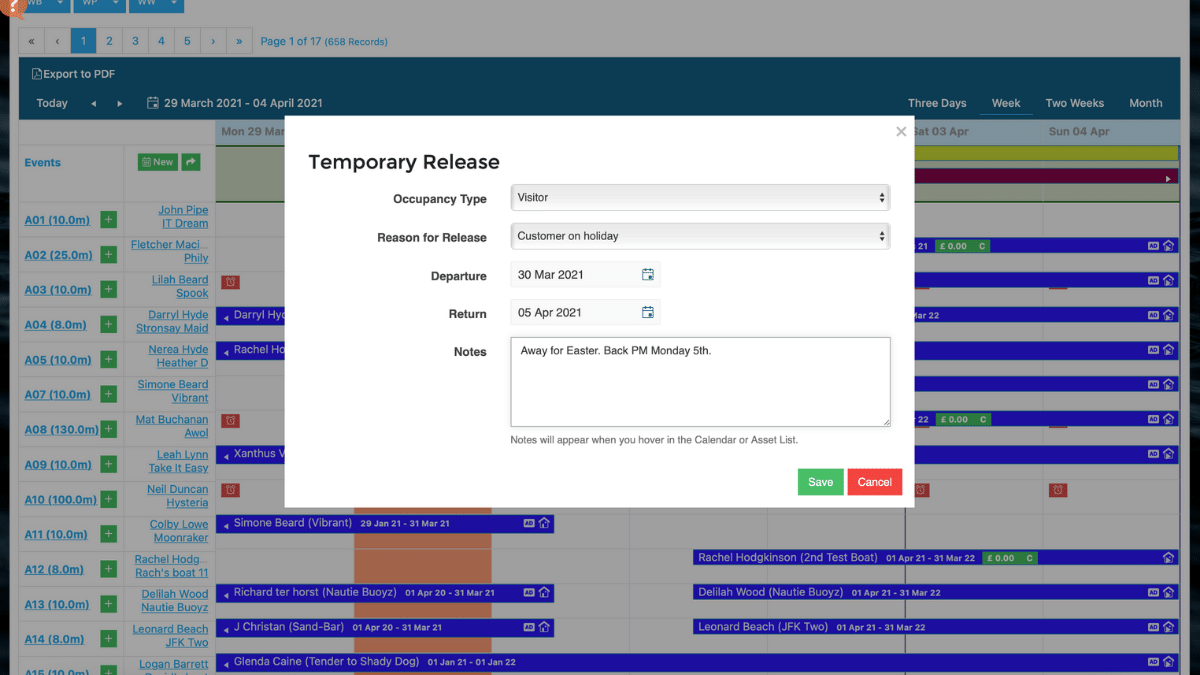Open the Departure date picker calendar icon
1200x675 pixels.
pyautogui.click(x=647, y=275)
